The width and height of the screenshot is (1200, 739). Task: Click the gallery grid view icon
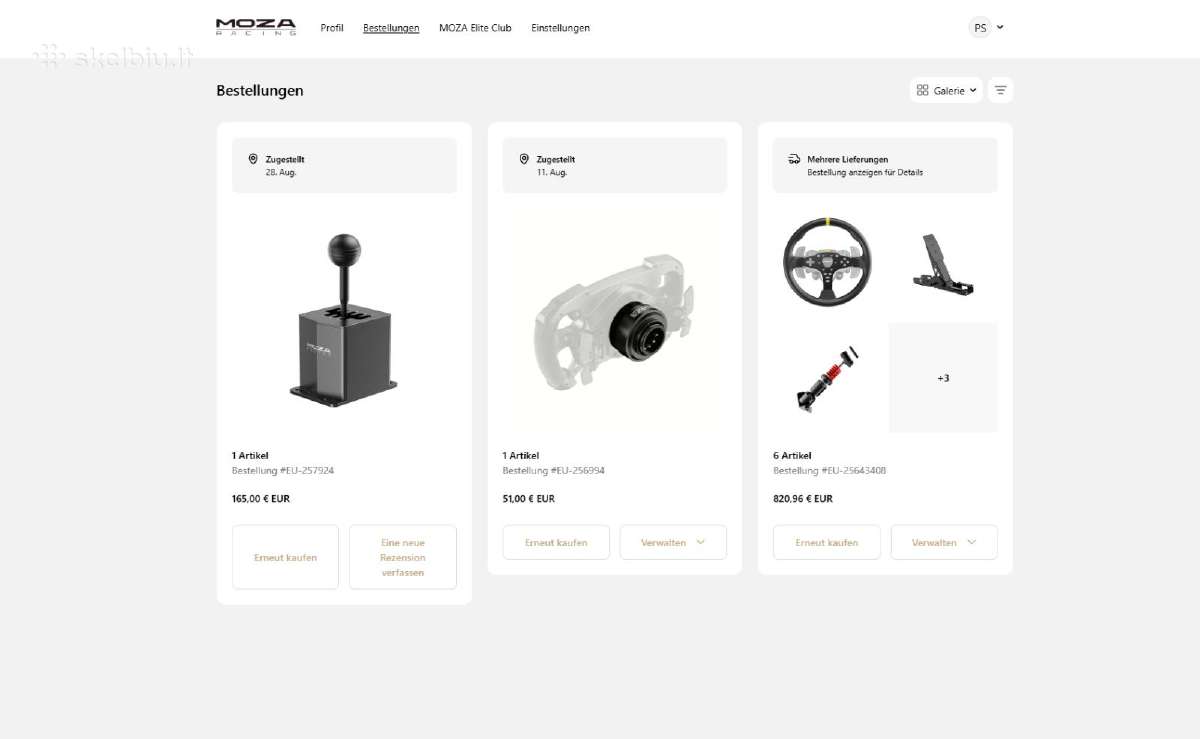923,90
